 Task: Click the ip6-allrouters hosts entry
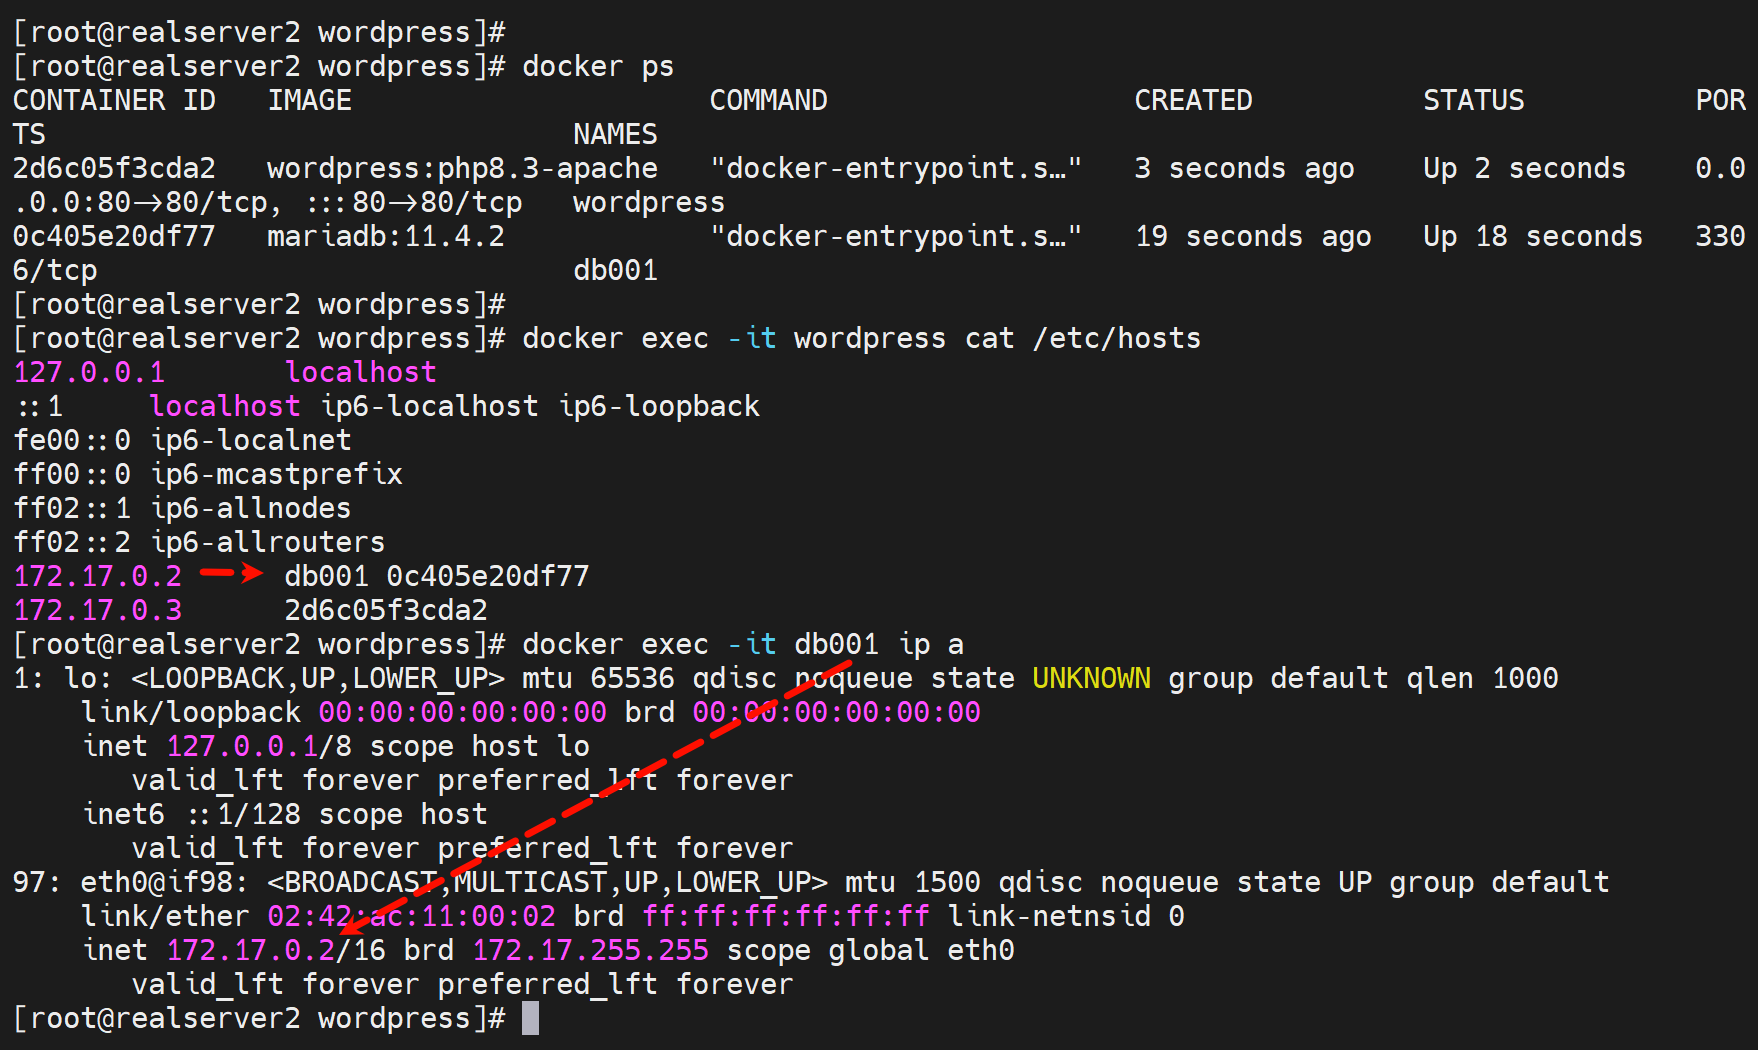click(267, 542)
